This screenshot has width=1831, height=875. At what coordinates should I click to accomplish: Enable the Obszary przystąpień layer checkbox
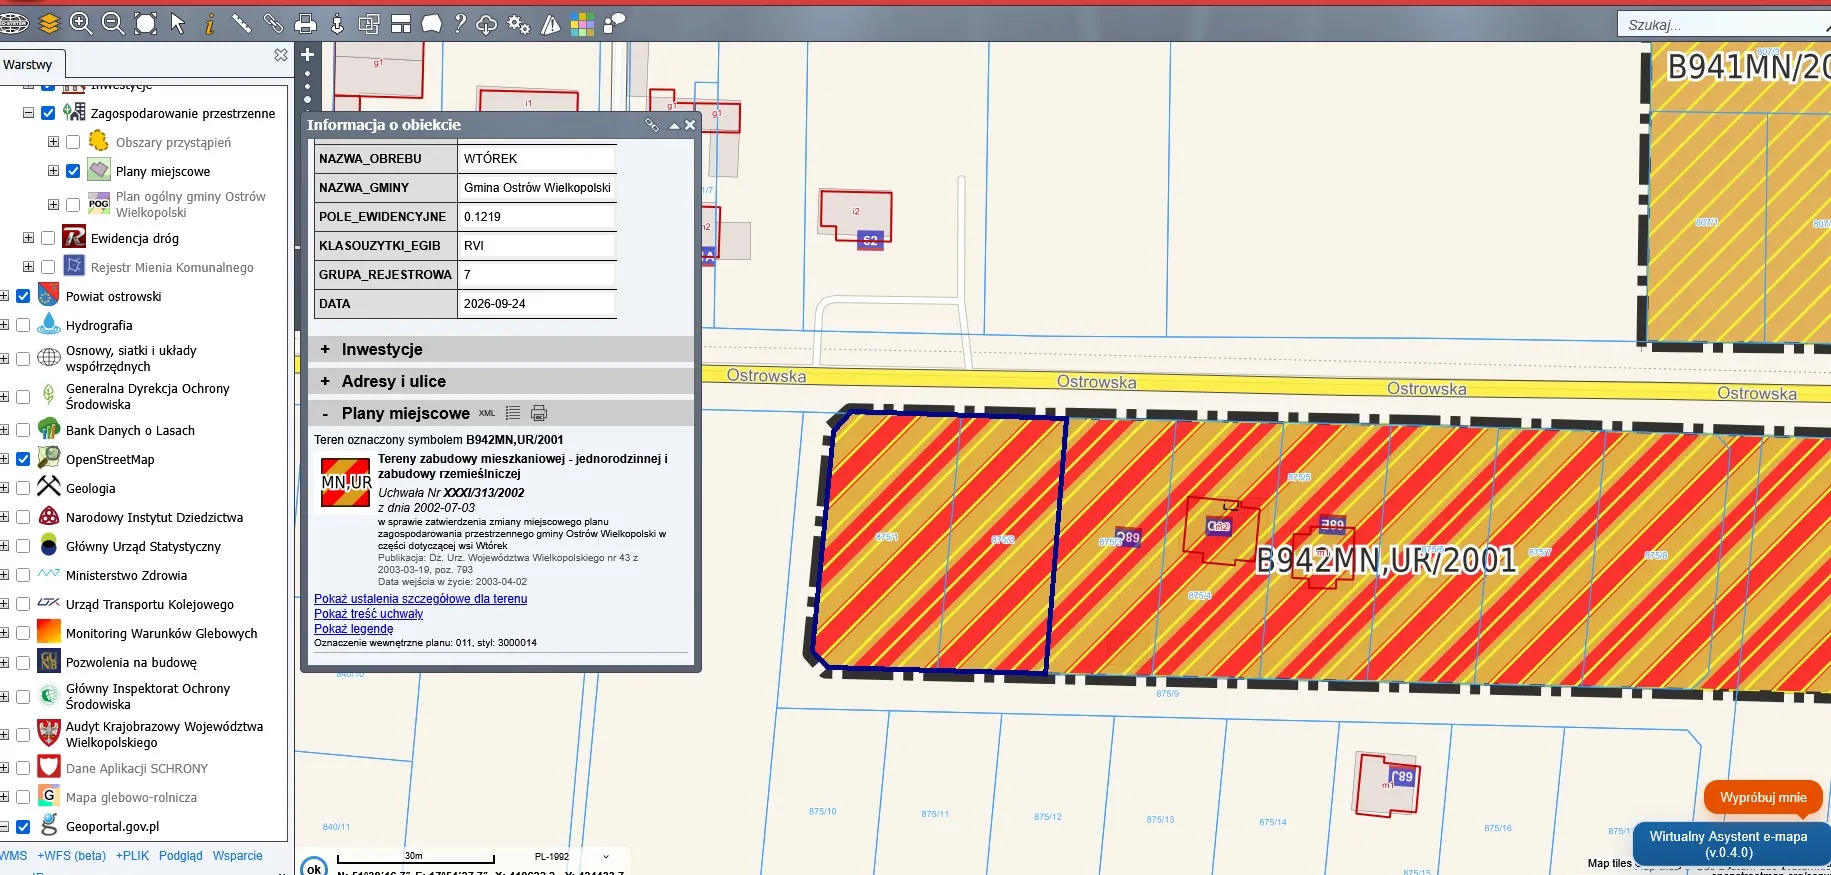73,142
